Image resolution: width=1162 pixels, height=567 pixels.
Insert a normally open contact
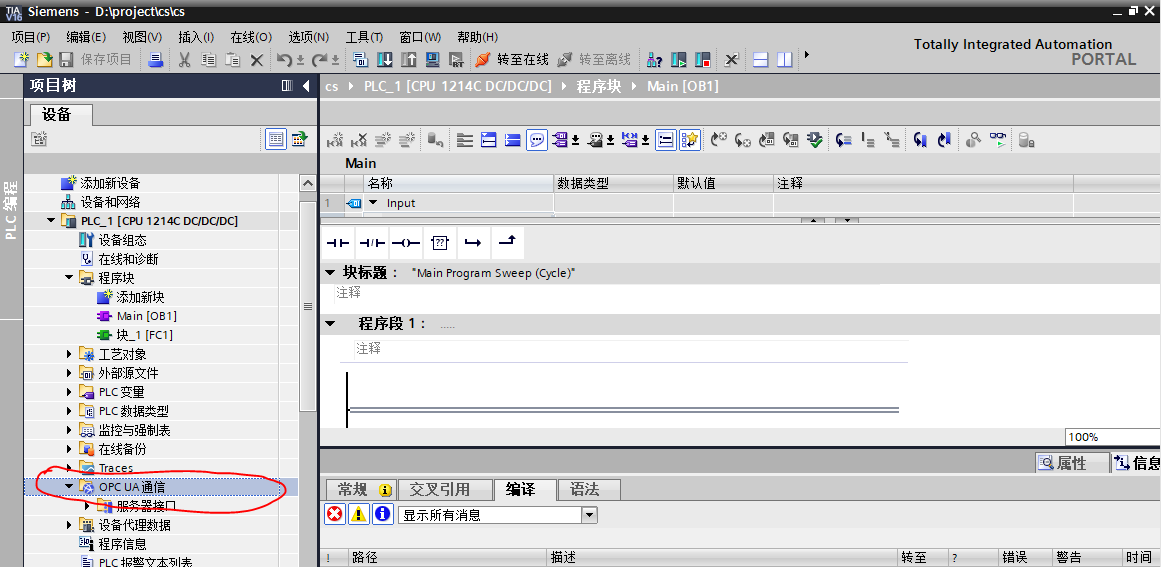coord(338,243)
